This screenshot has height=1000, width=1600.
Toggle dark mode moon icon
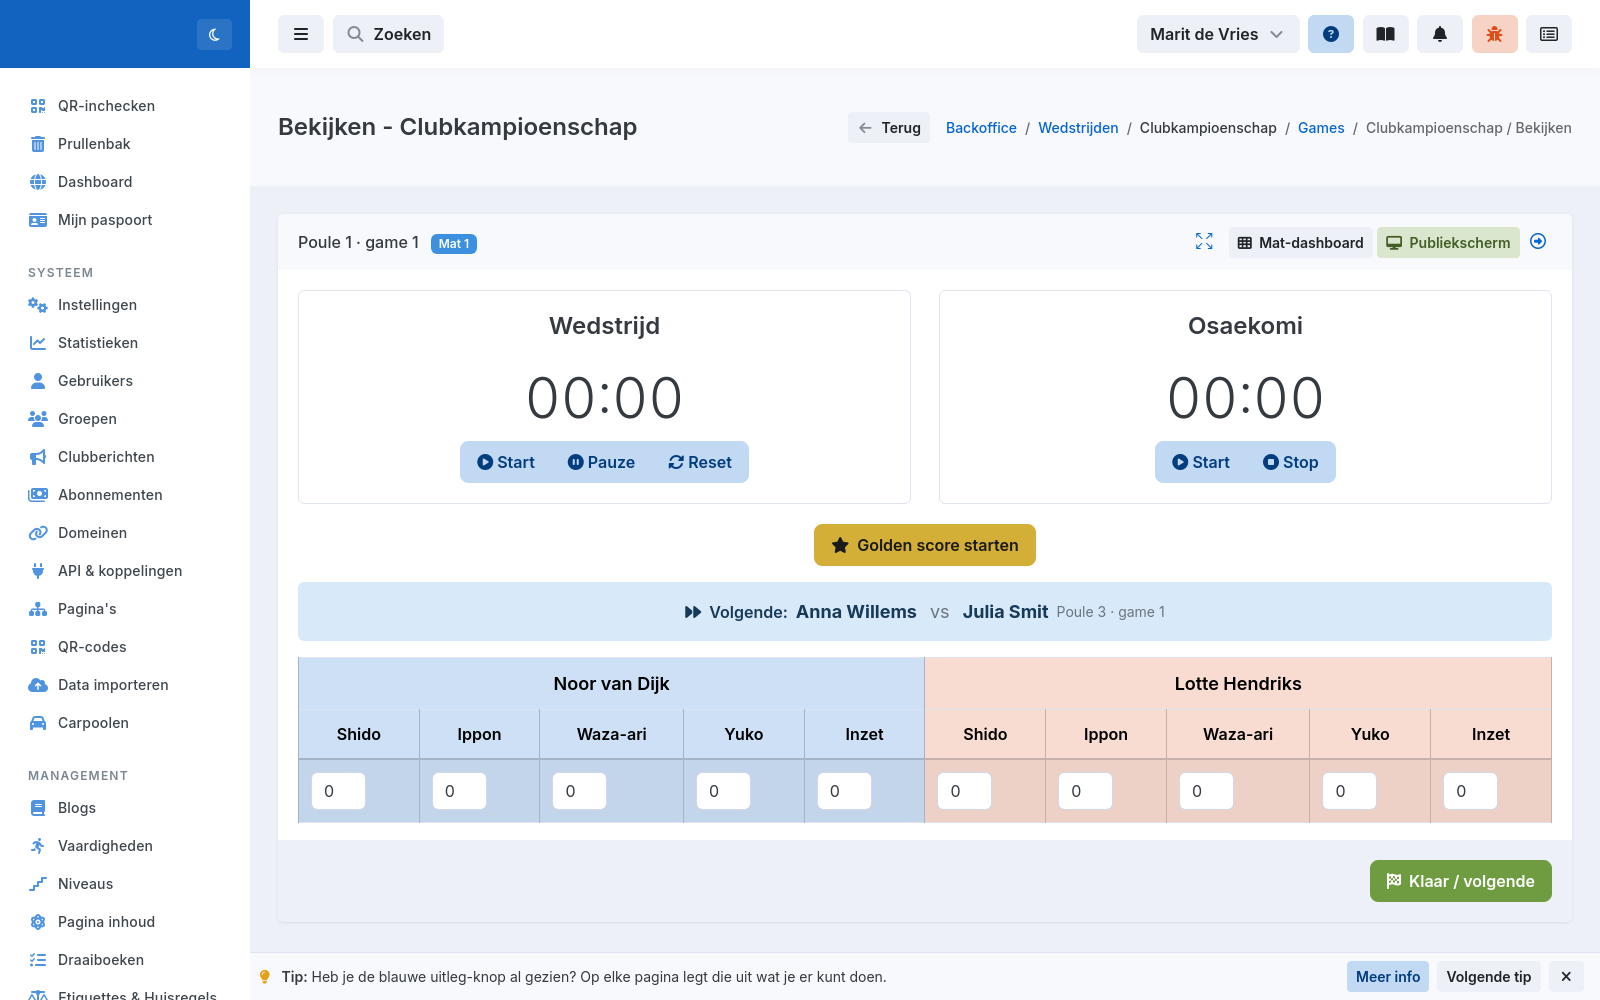click(214, 34)
